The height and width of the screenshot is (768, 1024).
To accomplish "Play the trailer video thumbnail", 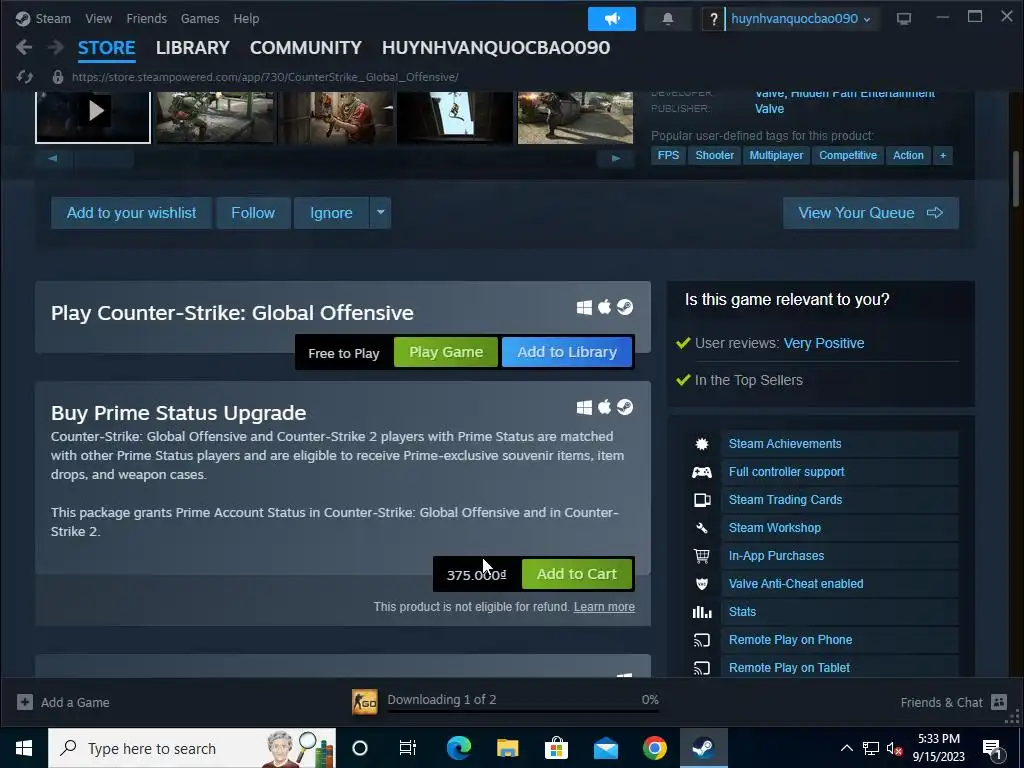I will [93, 117].
